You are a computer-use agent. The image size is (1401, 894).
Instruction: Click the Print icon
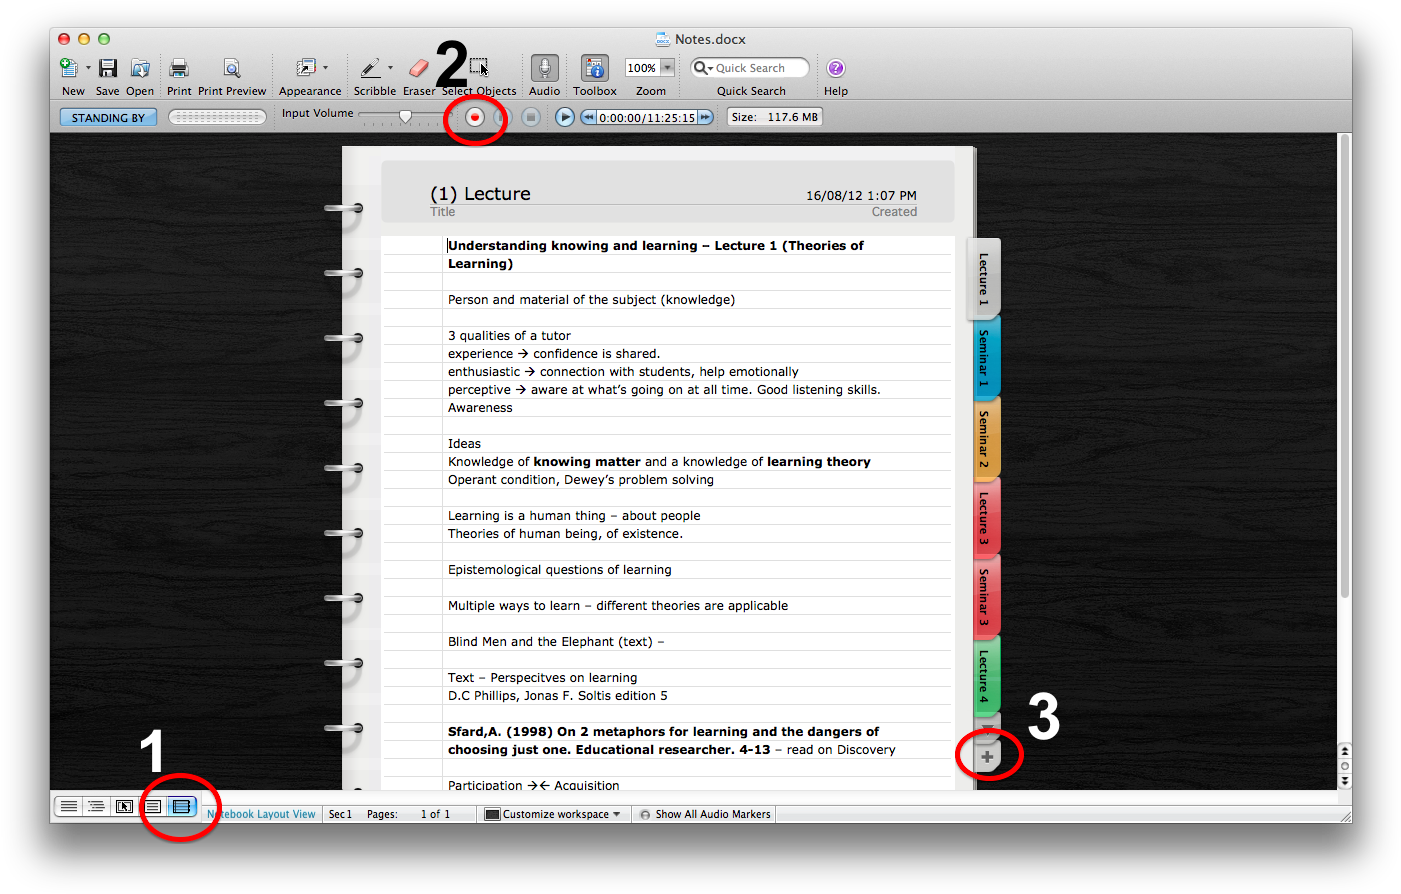[x=179, y=68]
